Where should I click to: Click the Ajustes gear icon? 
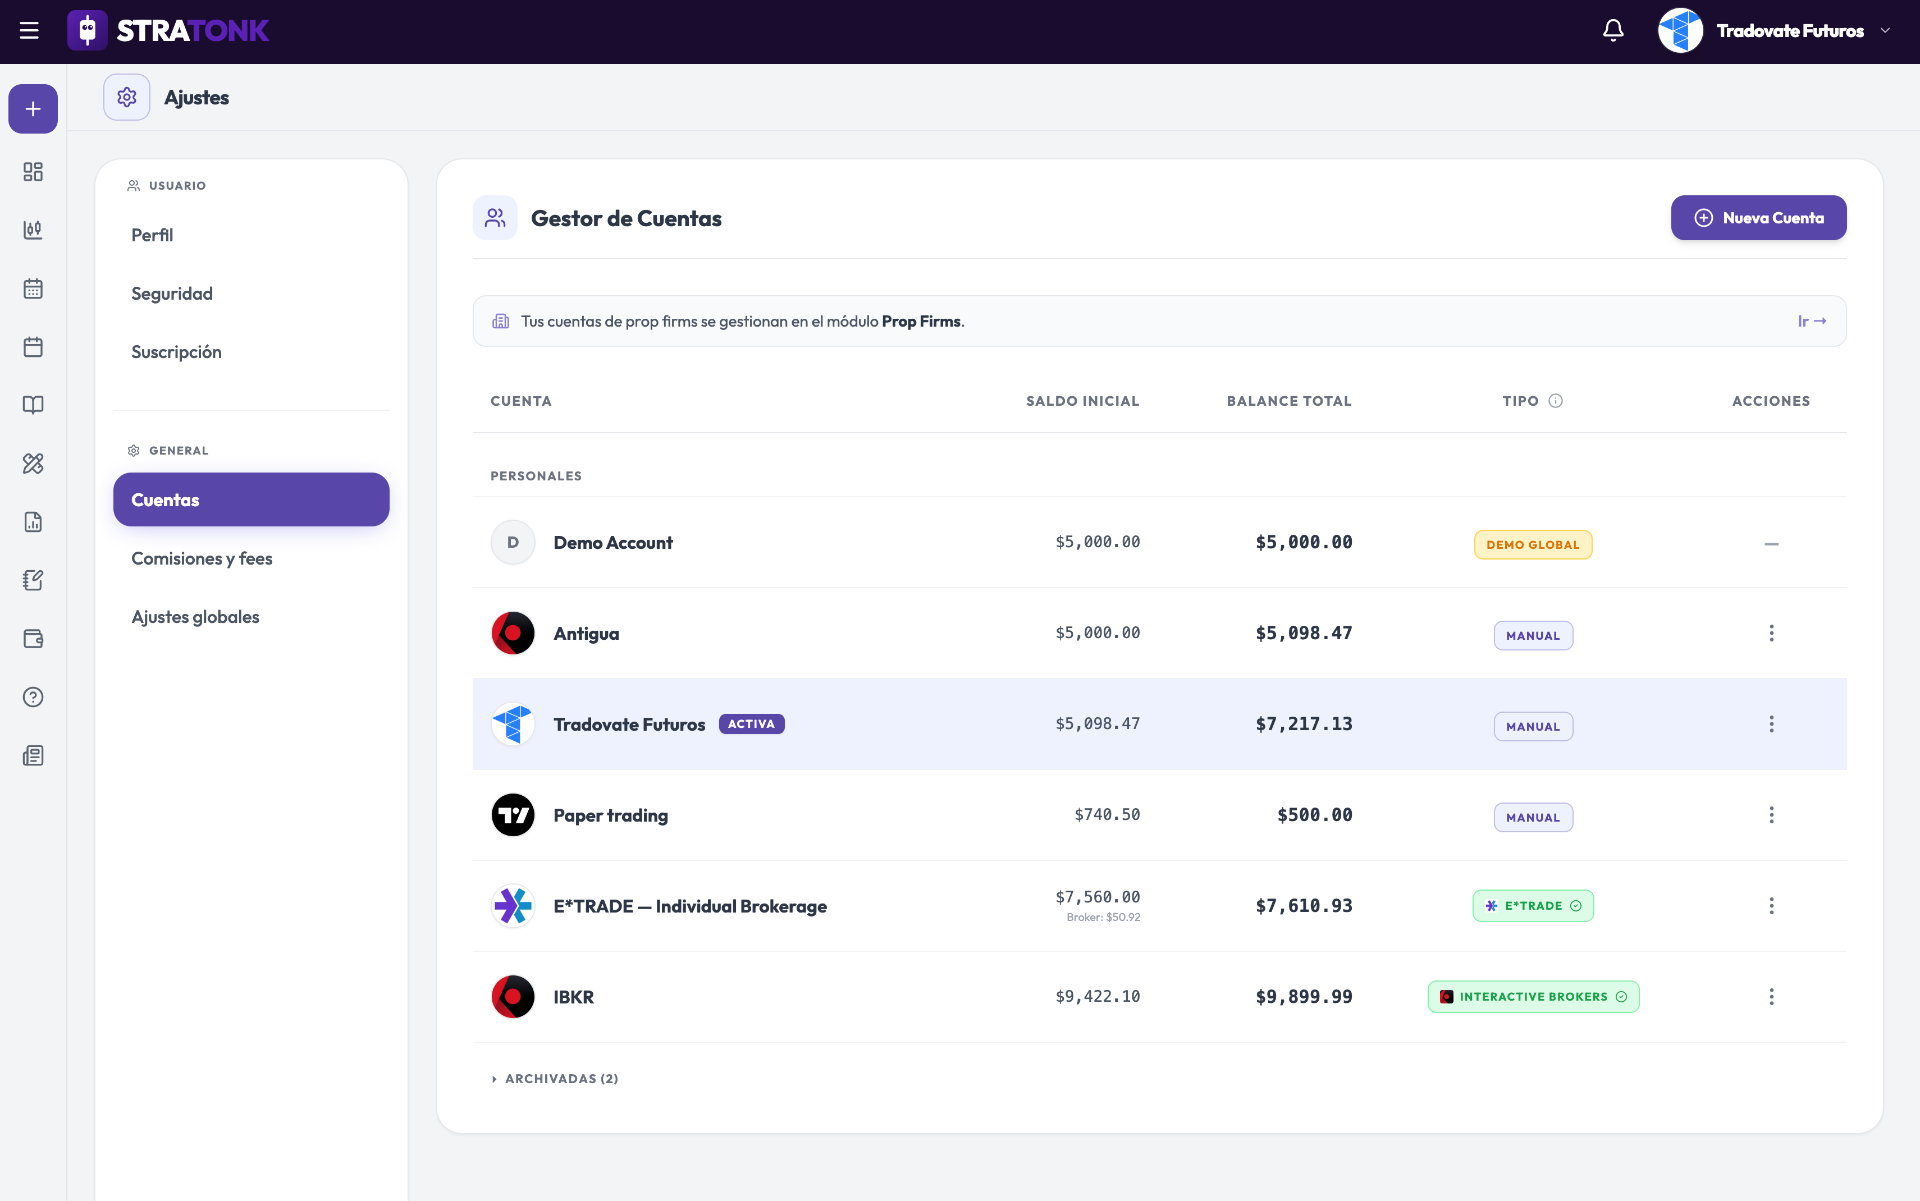pyautogui.click(x=127, y=97)
